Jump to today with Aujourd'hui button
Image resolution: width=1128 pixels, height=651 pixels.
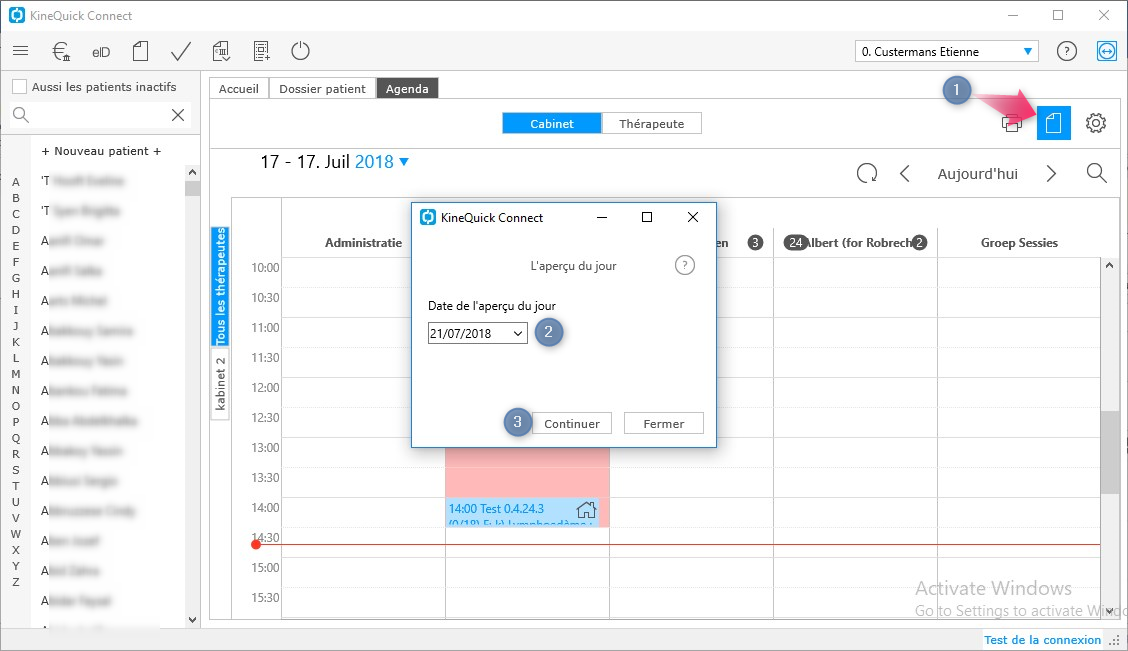pos(977,174)
